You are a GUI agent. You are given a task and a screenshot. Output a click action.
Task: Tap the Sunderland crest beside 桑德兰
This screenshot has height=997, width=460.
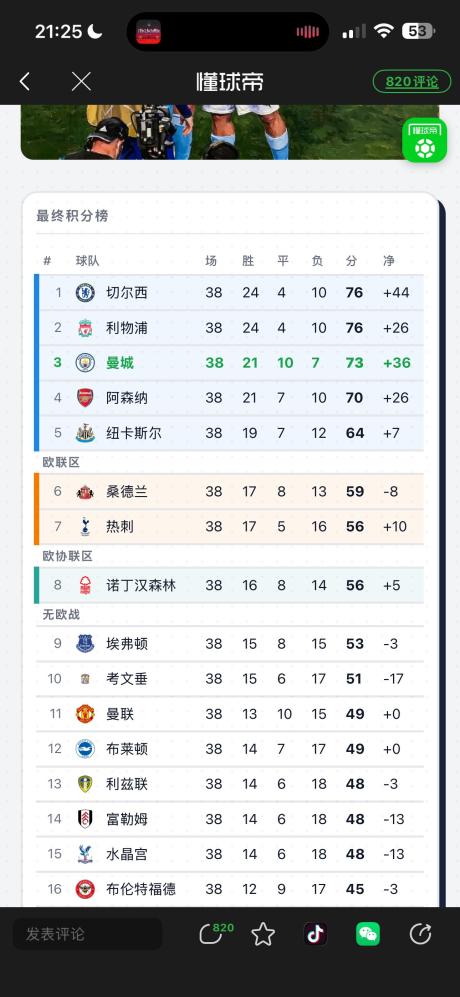85,492
